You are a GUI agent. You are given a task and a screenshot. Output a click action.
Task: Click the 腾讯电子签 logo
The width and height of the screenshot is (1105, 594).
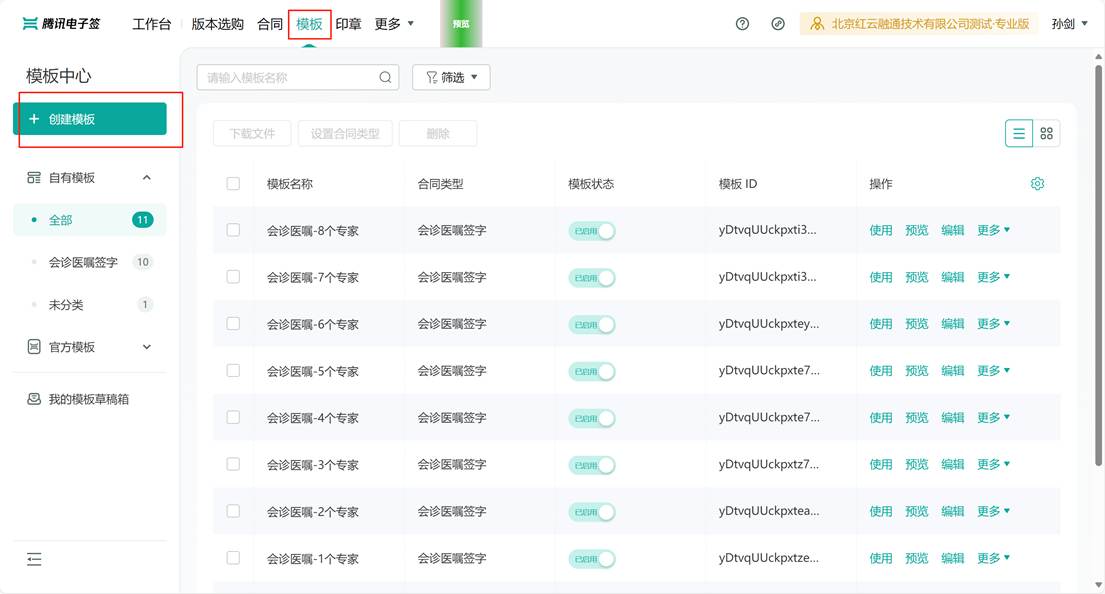62,24
